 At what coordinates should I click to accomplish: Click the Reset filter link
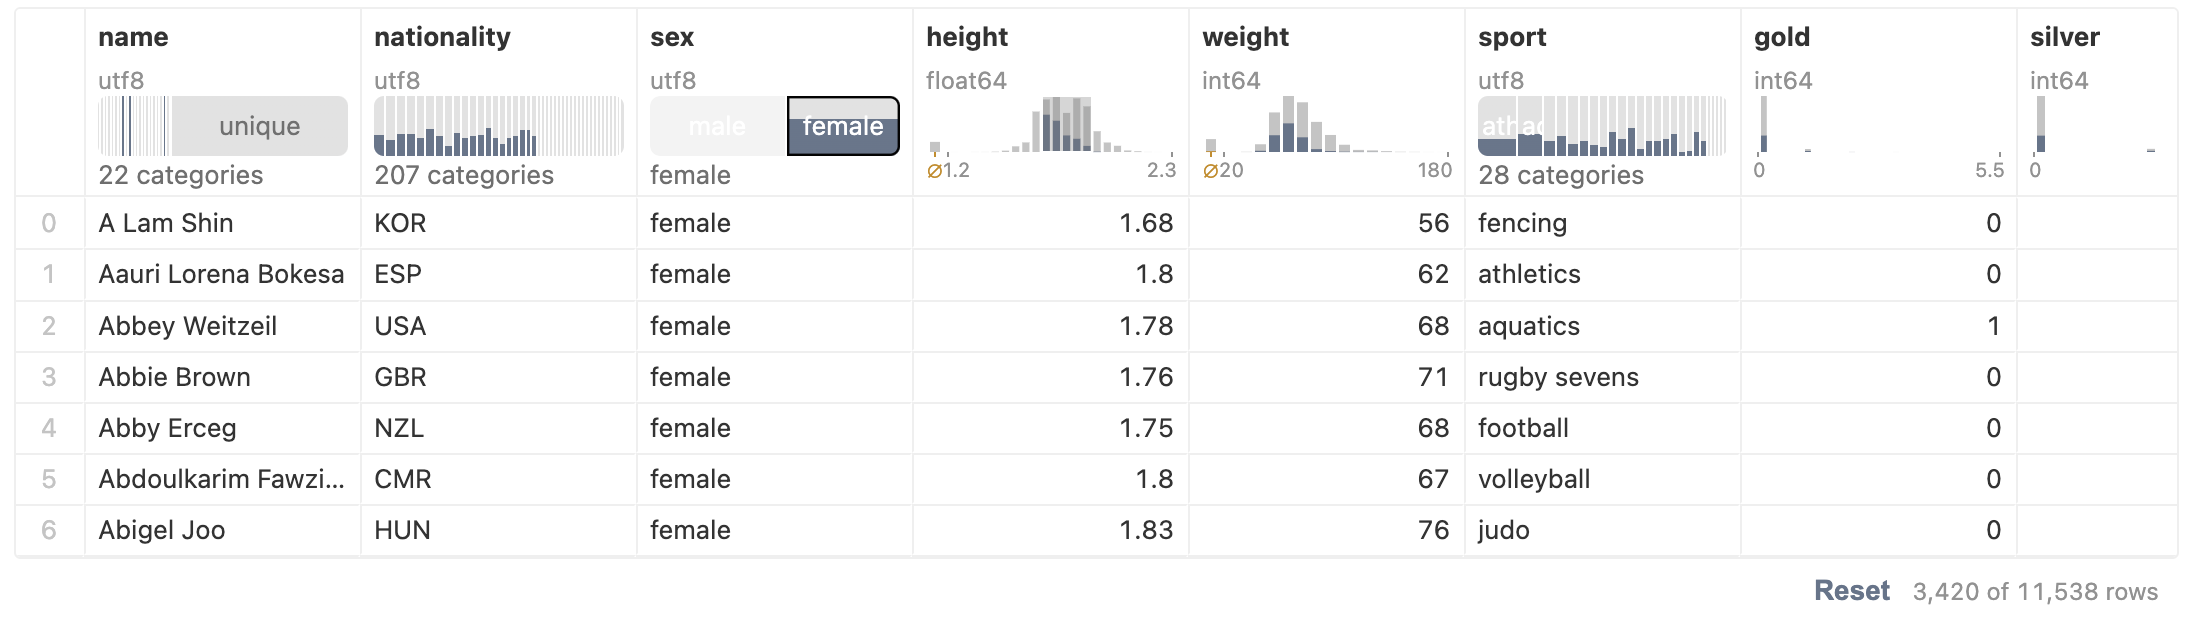[1851, 591]
